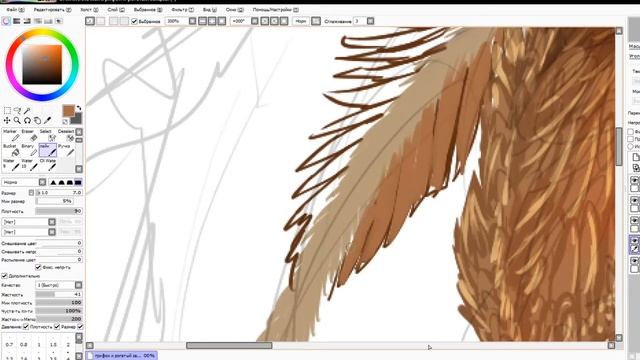Screen dimensions: 640x360
Task: Open the Слой menu
Action: [x=116, y=9]
